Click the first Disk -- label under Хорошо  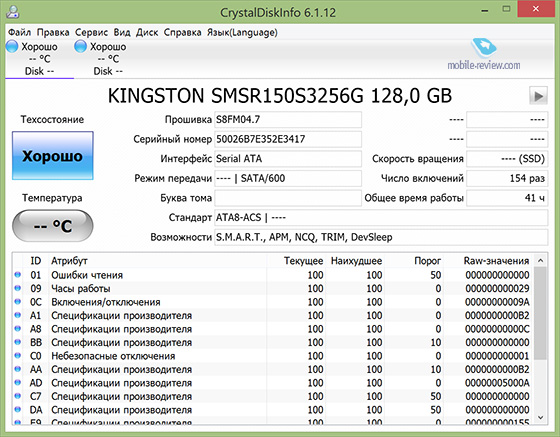pyautogui.click(x=39, y=71)
